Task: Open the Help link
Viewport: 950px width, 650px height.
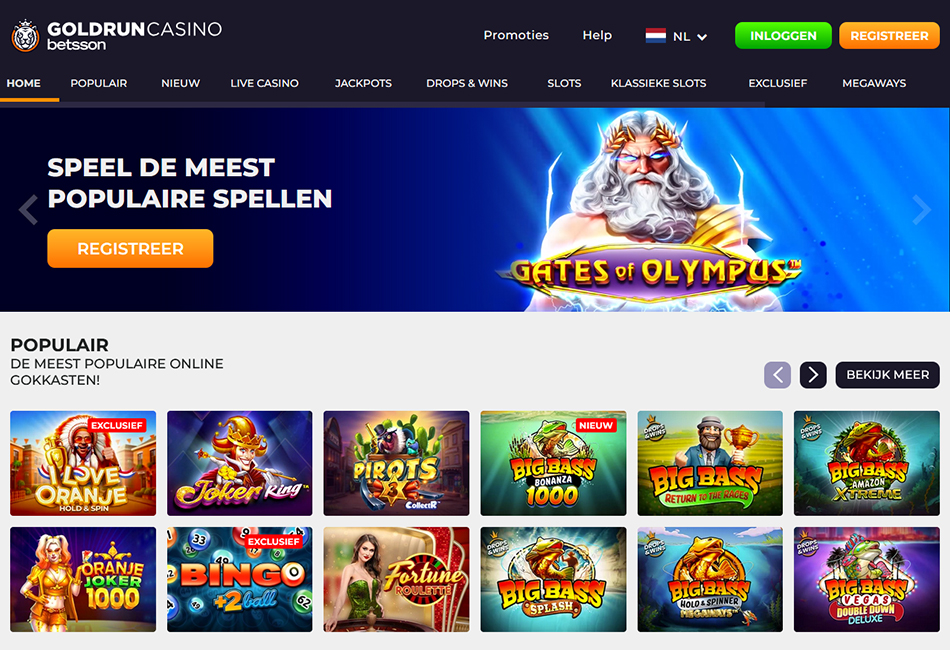Action: pyautogui.click(x=597, y=35)
